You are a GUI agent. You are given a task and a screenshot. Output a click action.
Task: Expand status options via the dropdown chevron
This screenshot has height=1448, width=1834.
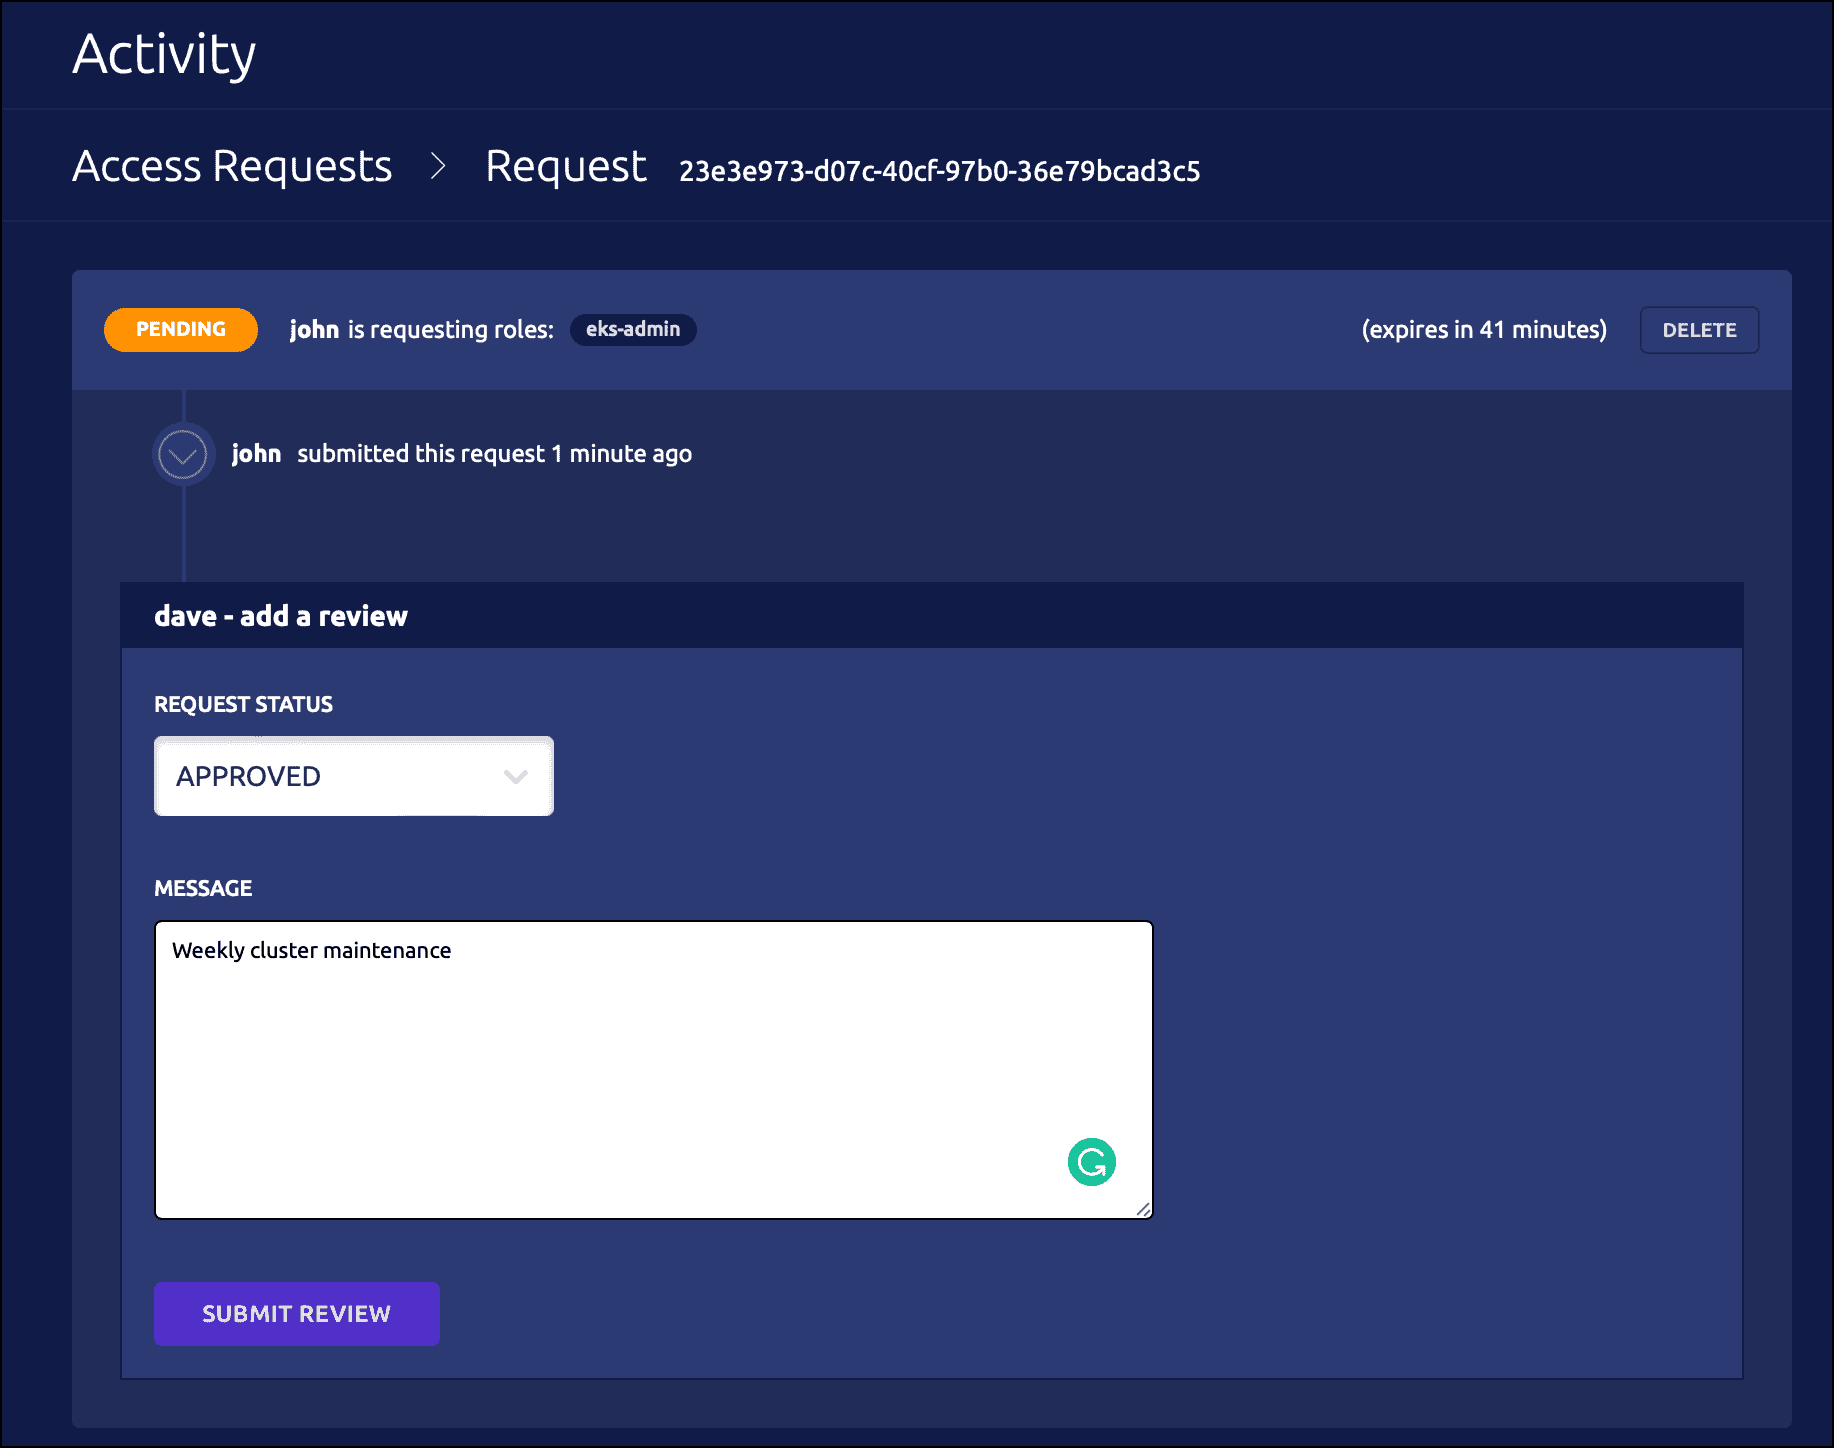click(516, 777)
